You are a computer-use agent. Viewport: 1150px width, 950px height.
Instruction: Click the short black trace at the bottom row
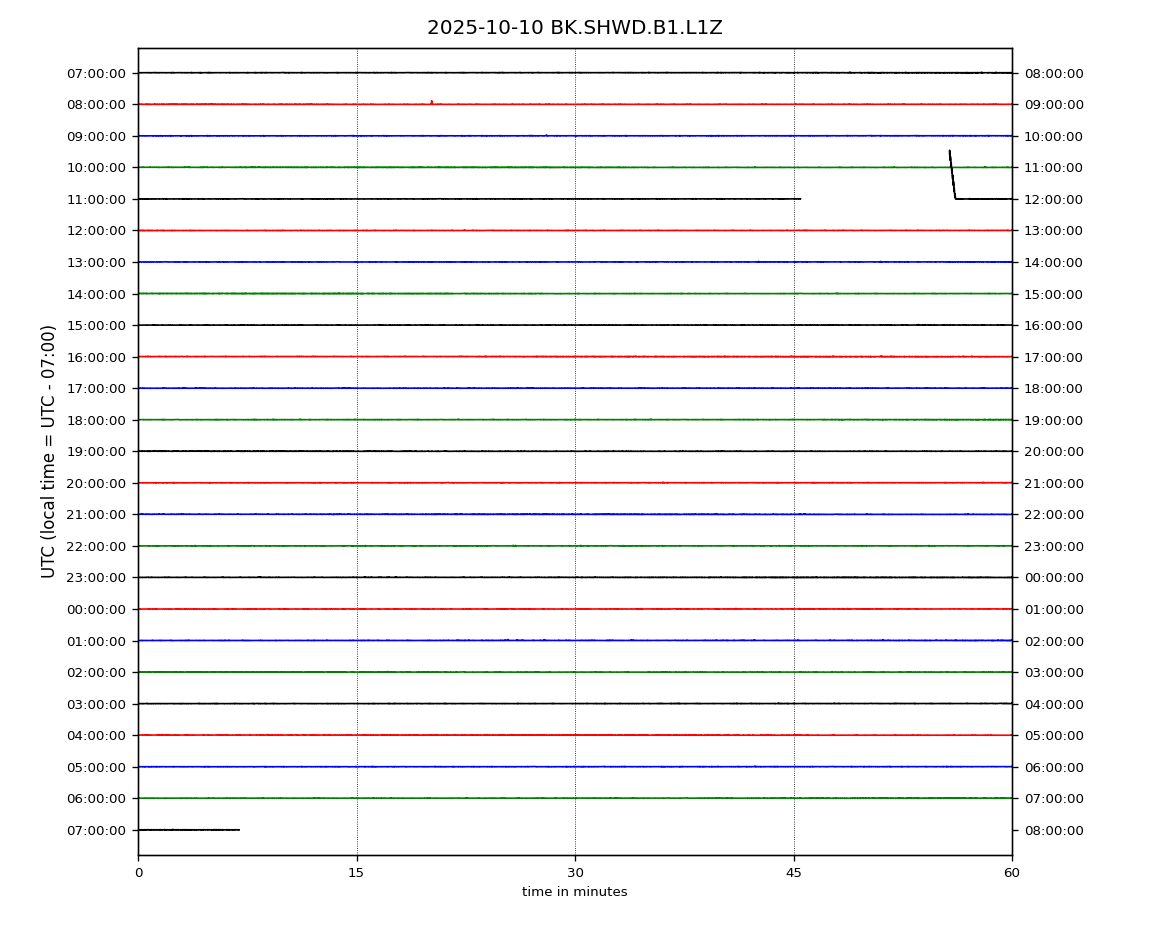[x=188, y=830]
